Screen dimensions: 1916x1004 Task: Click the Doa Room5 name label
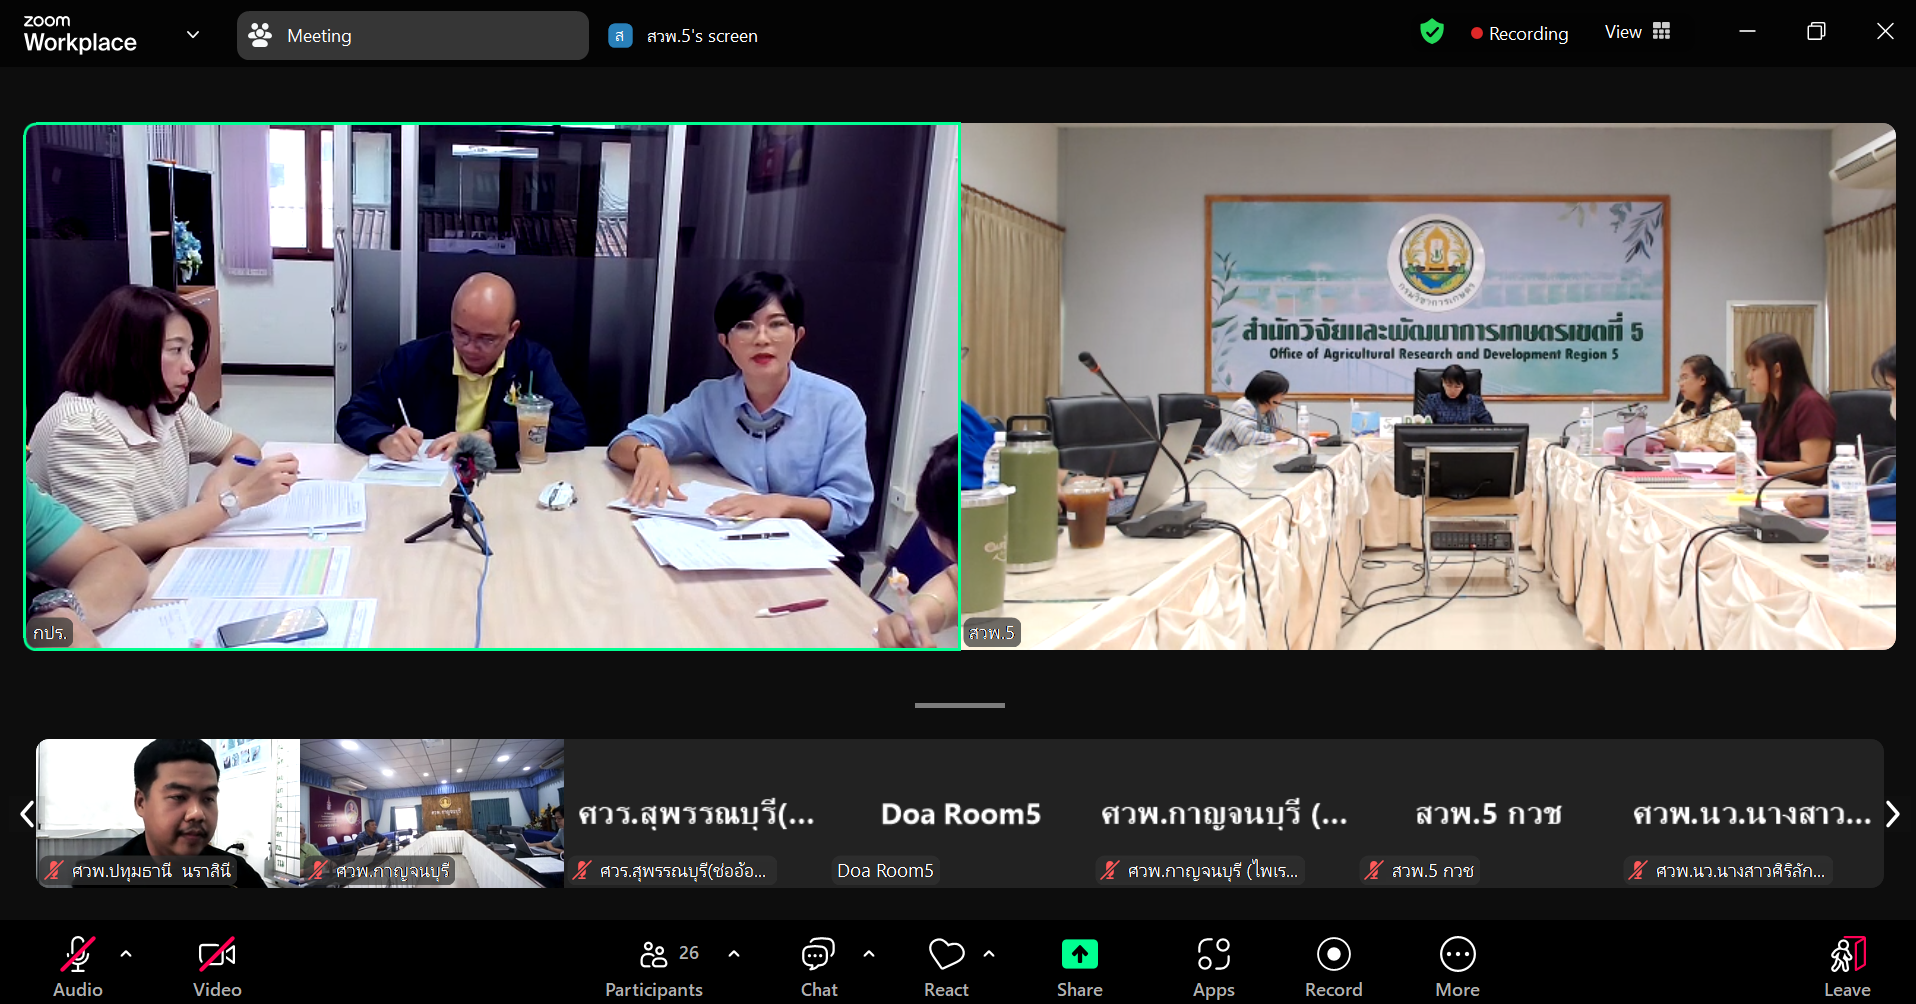[885, 871]
